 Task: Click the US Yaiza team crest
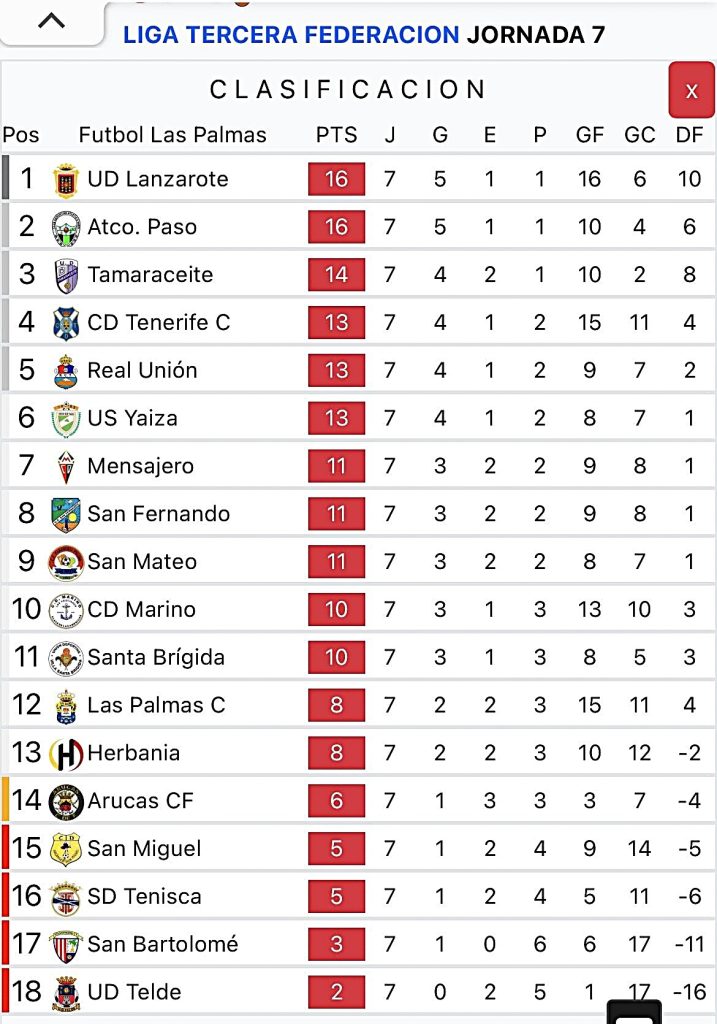click(x=65, y=418)
